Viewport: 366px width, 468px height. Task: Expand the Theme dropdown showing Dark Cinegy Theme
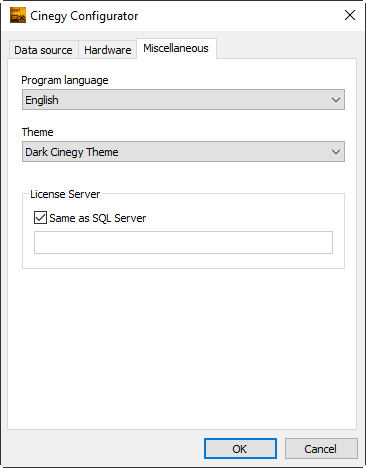pos(183,152)
